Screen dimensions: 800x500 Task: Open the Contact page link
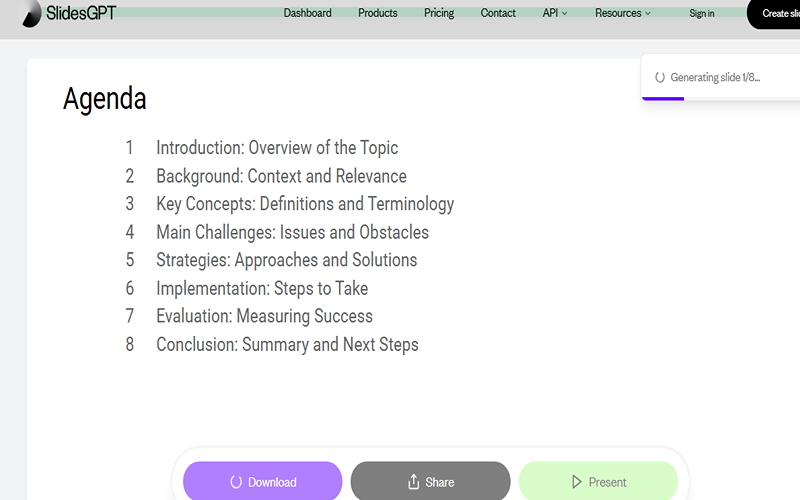(x=498, y=13)
